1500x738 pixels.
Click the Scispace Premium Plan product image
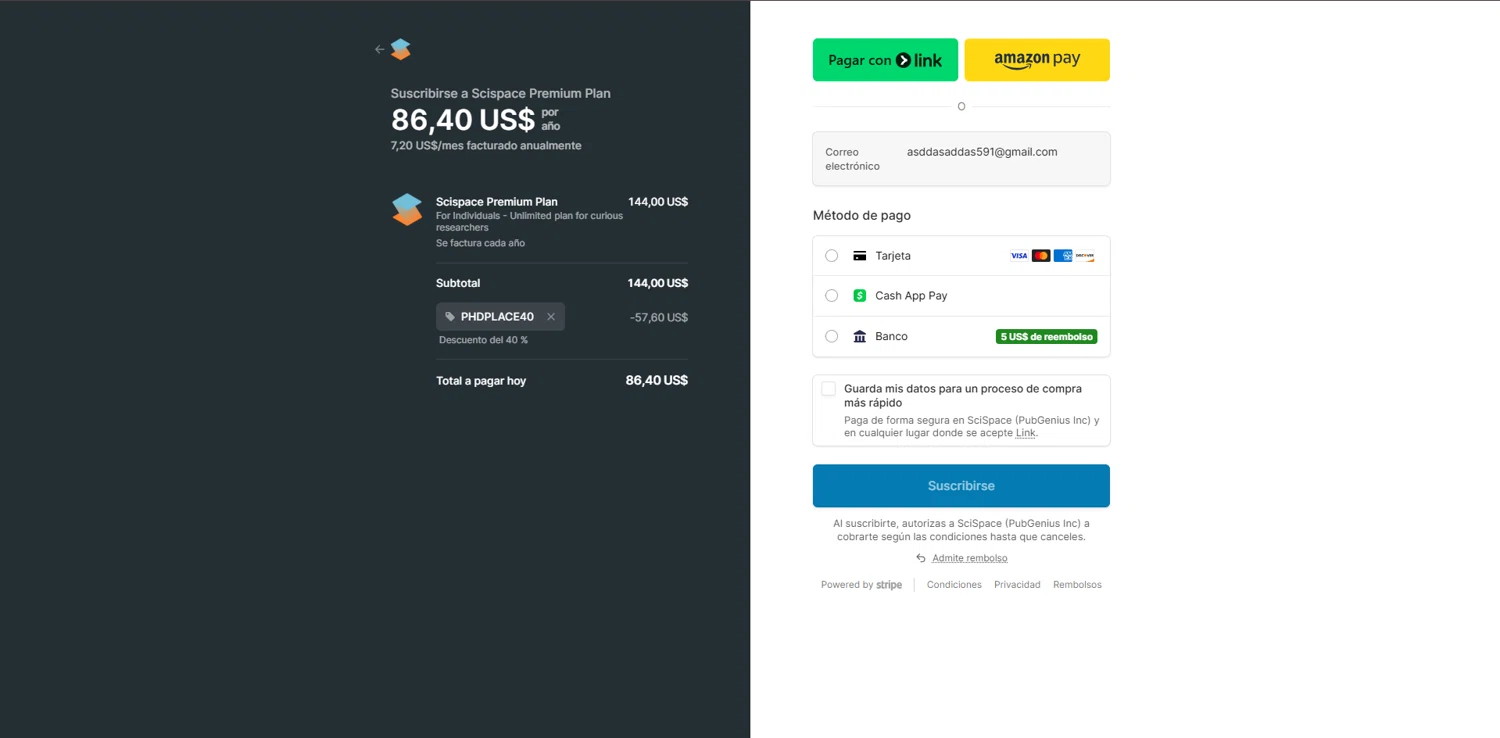tap(407, 209)
